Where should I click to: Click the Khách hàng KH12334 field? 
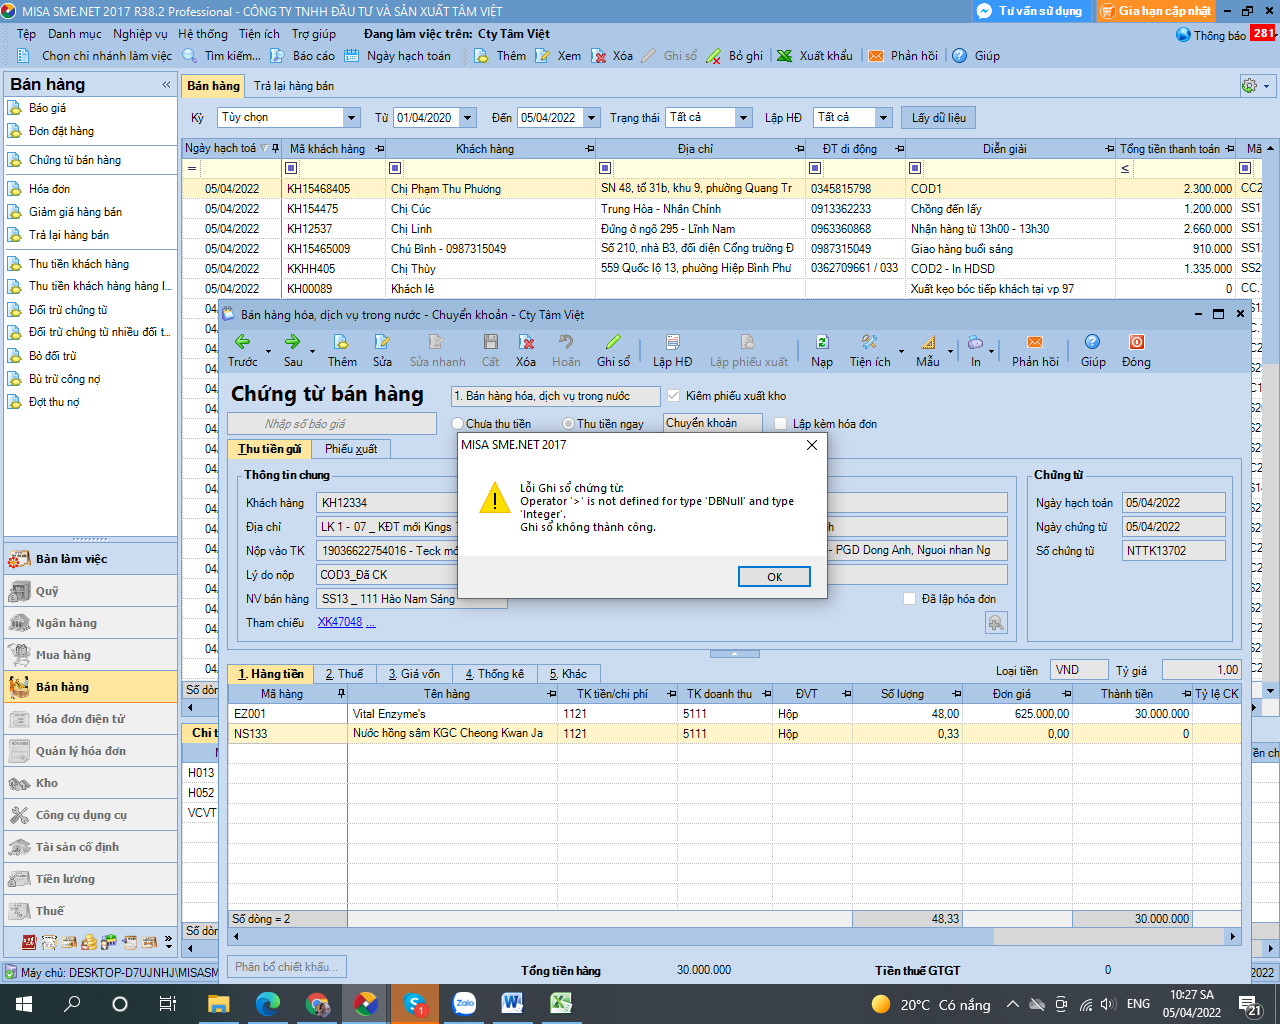click(388, 503)
